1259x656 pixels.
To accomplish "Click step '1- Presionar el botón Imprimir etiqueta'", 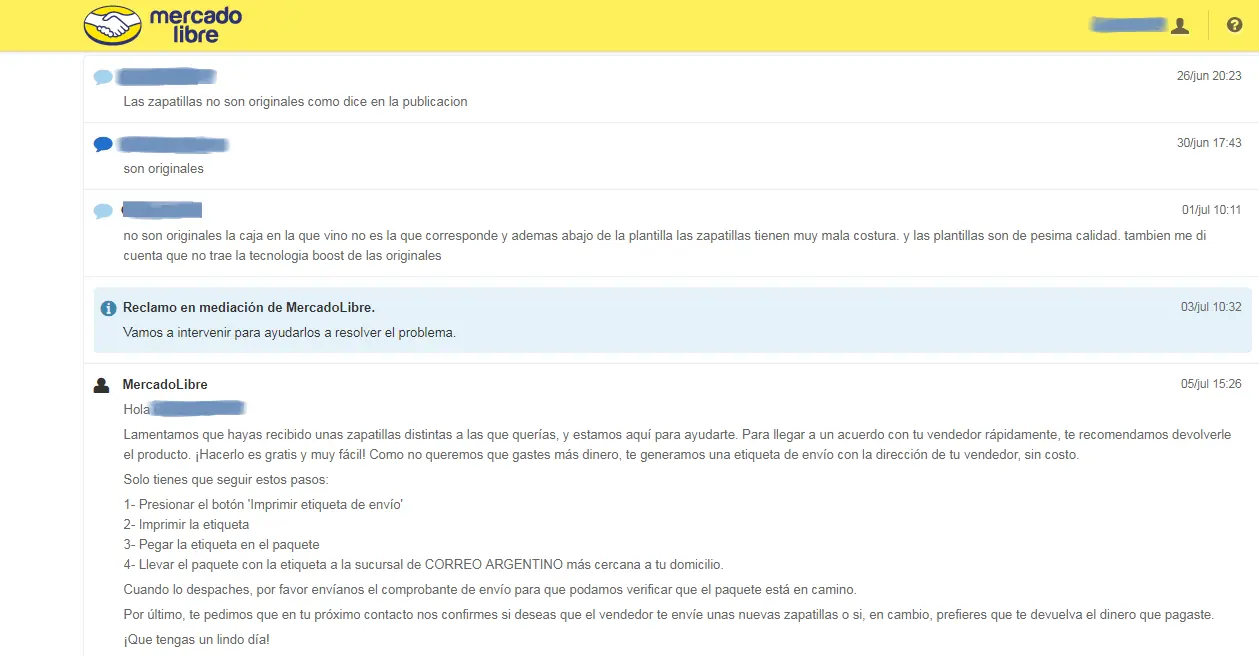I will tap(263, 505).
